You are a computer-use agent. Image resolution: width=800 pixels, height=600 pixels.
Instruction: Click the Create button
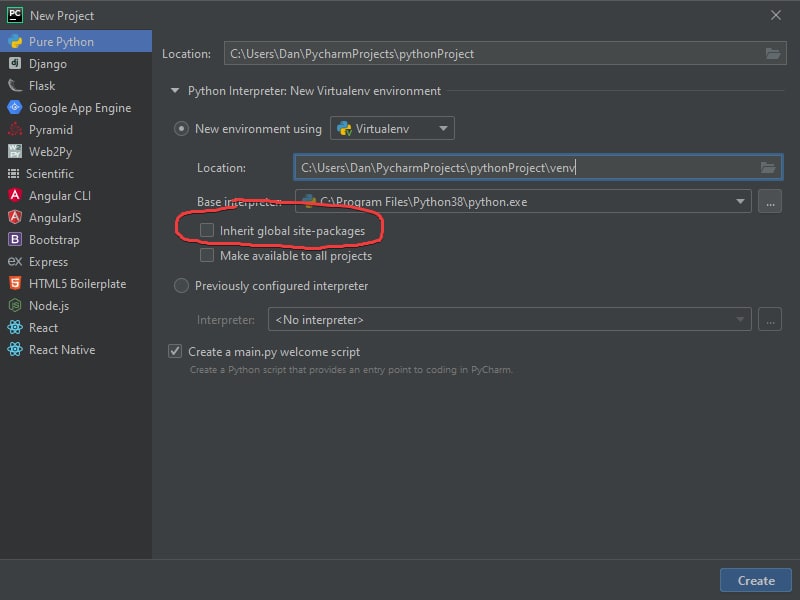coord(756,580)
